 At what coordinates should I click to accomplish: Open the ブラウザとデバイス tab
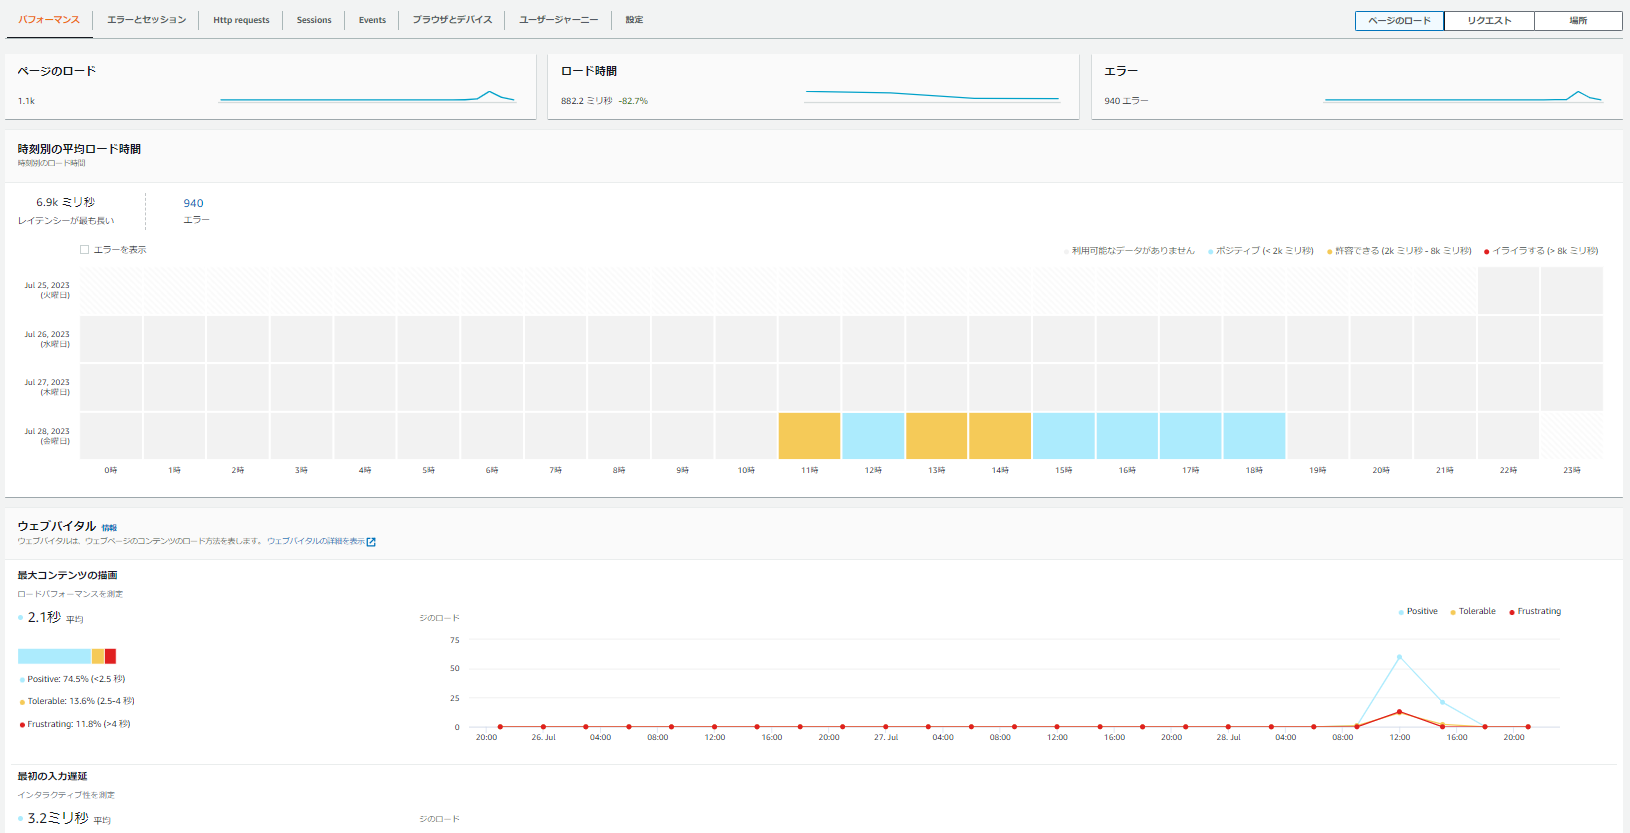pos(452,20)
